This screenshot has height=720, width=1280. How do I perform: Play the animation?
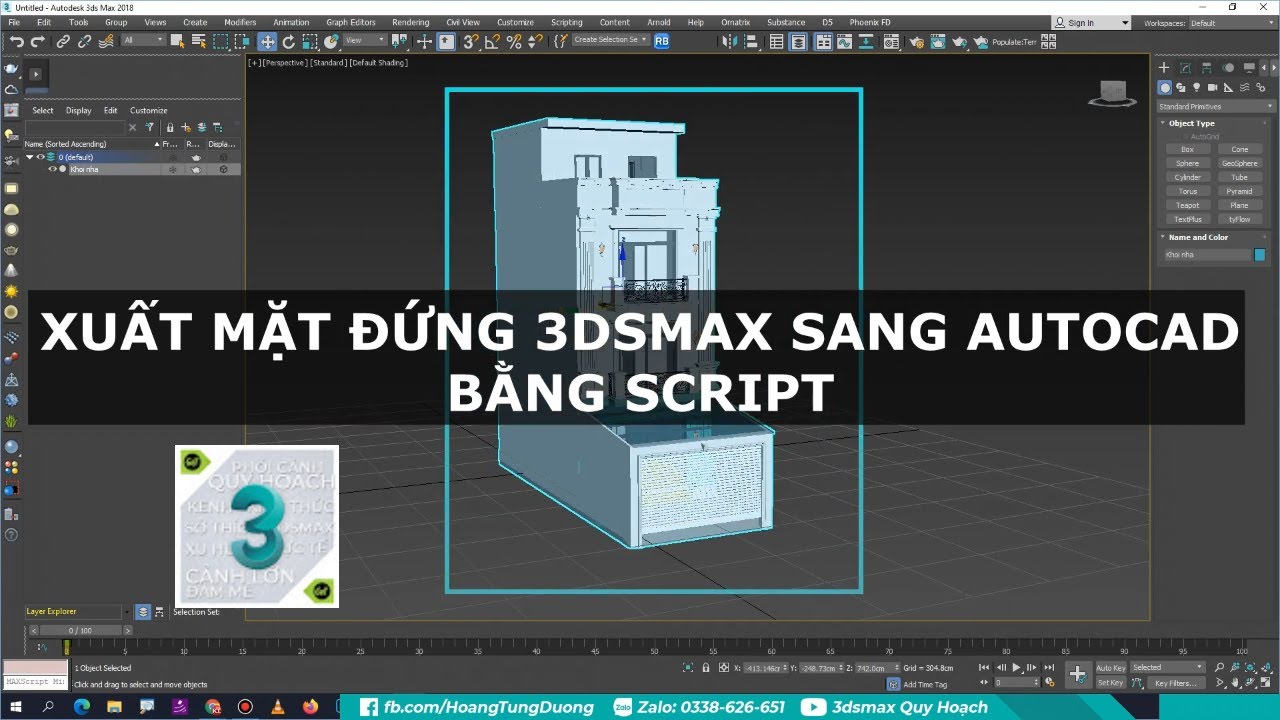pyautogui.click(x=1017, y=667)
